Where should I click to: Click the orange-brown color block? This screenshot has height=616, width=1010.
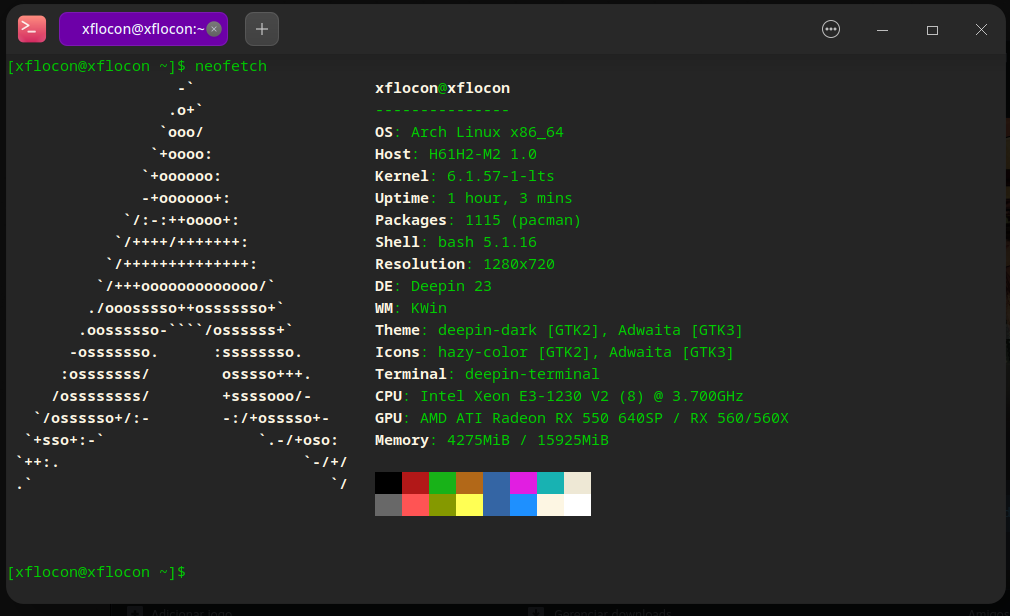click(x=470, y=483)
